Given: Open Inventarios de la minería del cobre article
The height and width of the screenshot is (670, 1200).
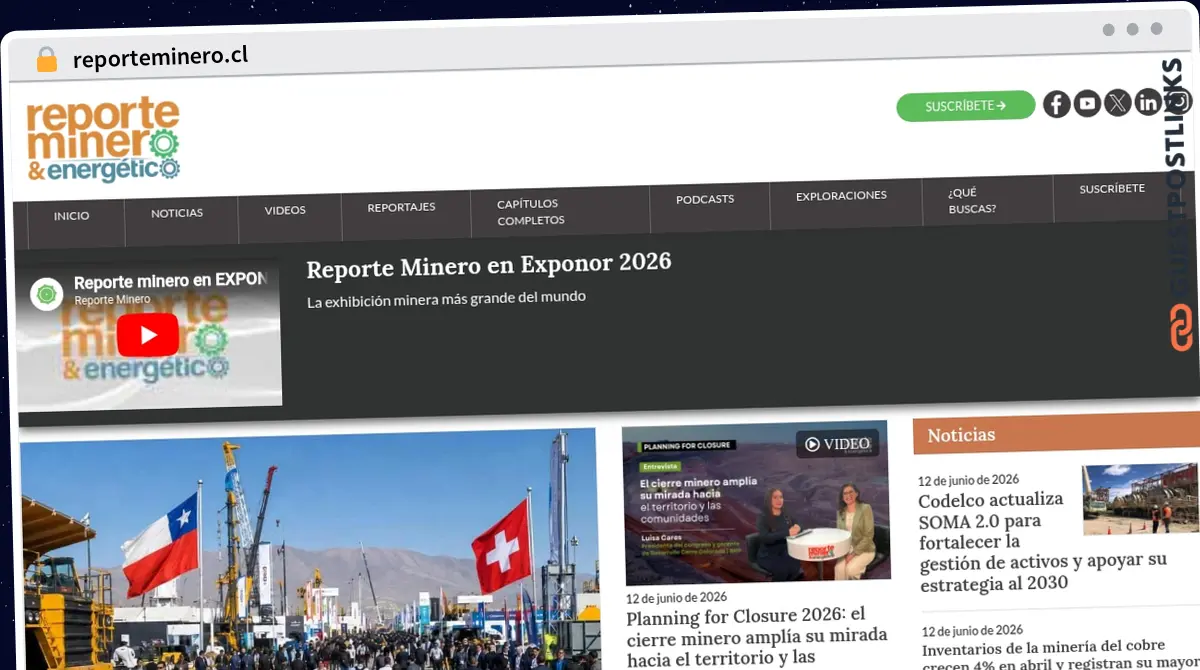Looking at the screenshot, I should point(1059,655).
